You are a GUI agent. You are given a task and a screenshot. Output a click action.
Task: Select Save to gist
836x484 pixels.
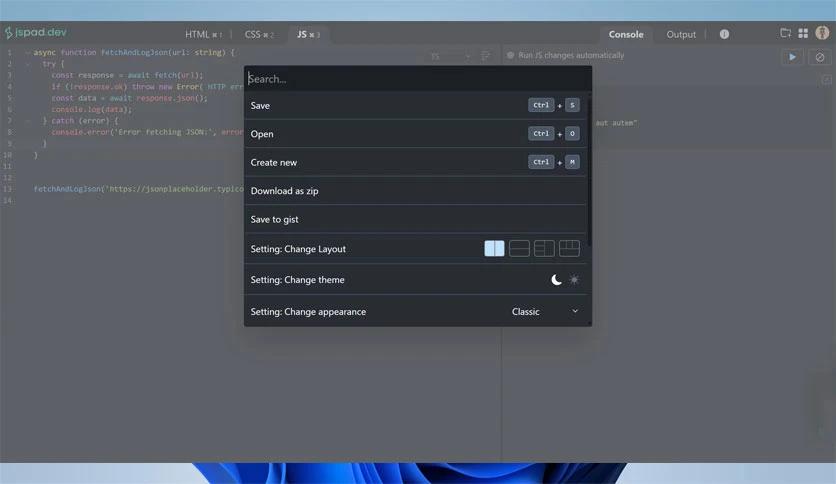click(x=415, y=219)
